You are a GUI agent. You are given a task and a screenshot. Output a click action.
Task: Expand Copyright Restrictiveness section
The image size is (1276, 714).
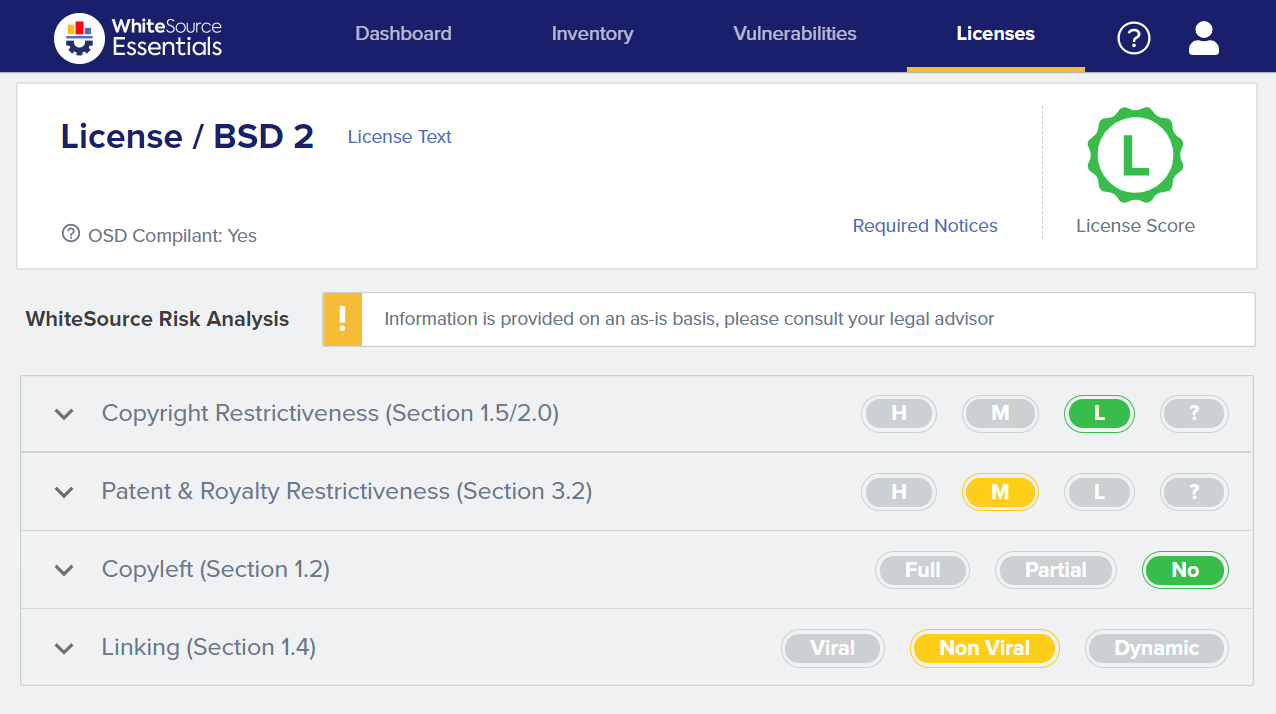coord(64,414)
